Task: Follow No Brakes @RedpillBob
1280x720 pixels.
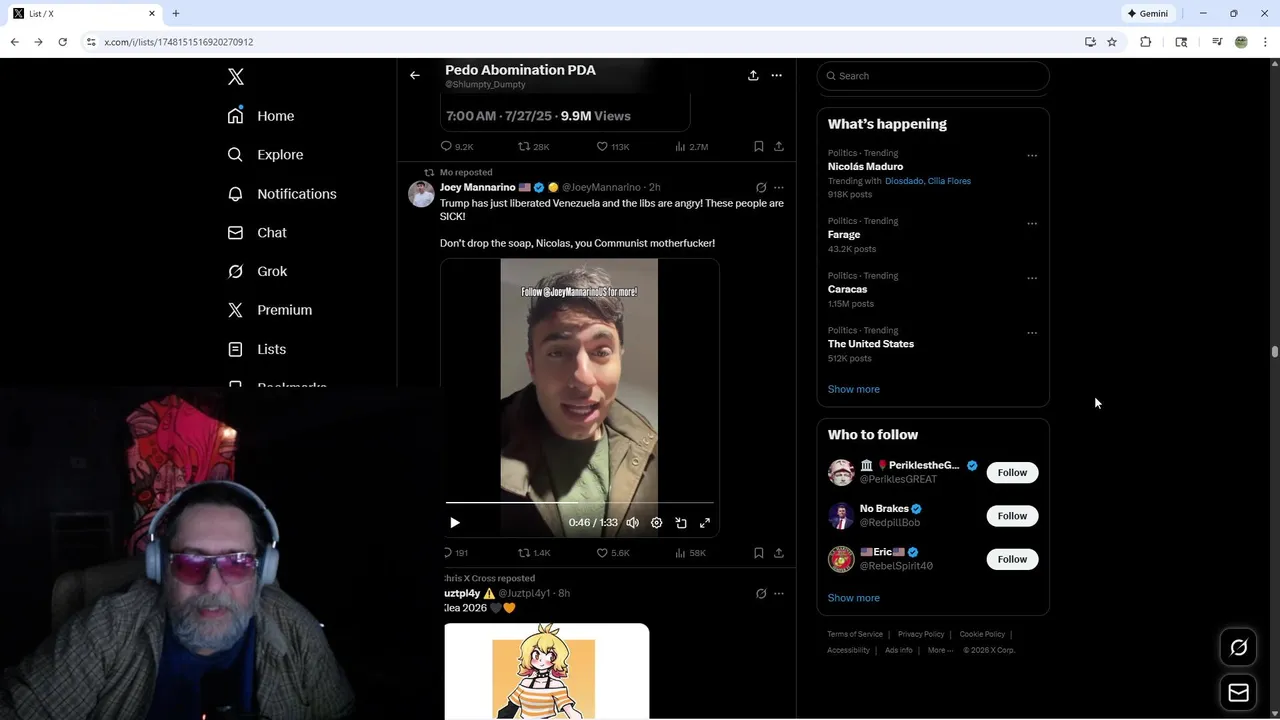Action: pyautogui.click(x=1012, y=516)
